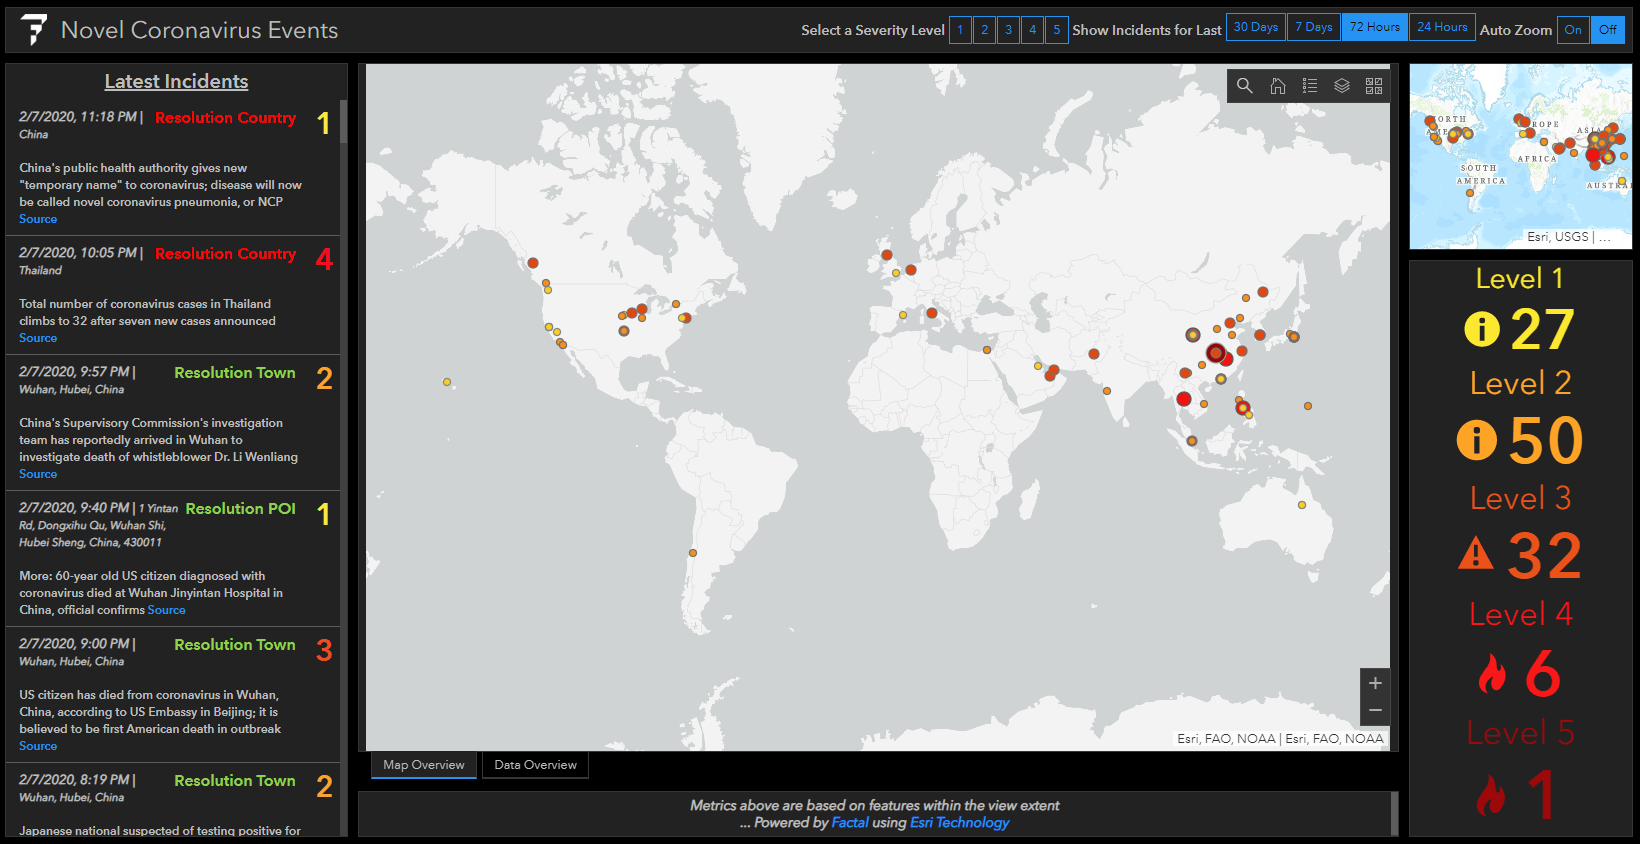Viewport: 1640px width, 844px height.
Task: Select severity level 4 filter
Action: (1032, 30)
